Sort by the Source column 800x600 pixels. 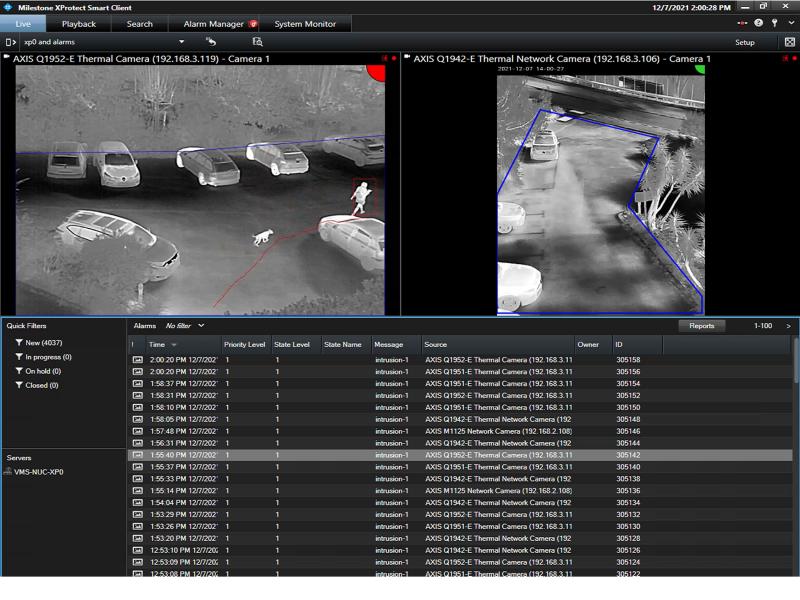tap(497, 345)
